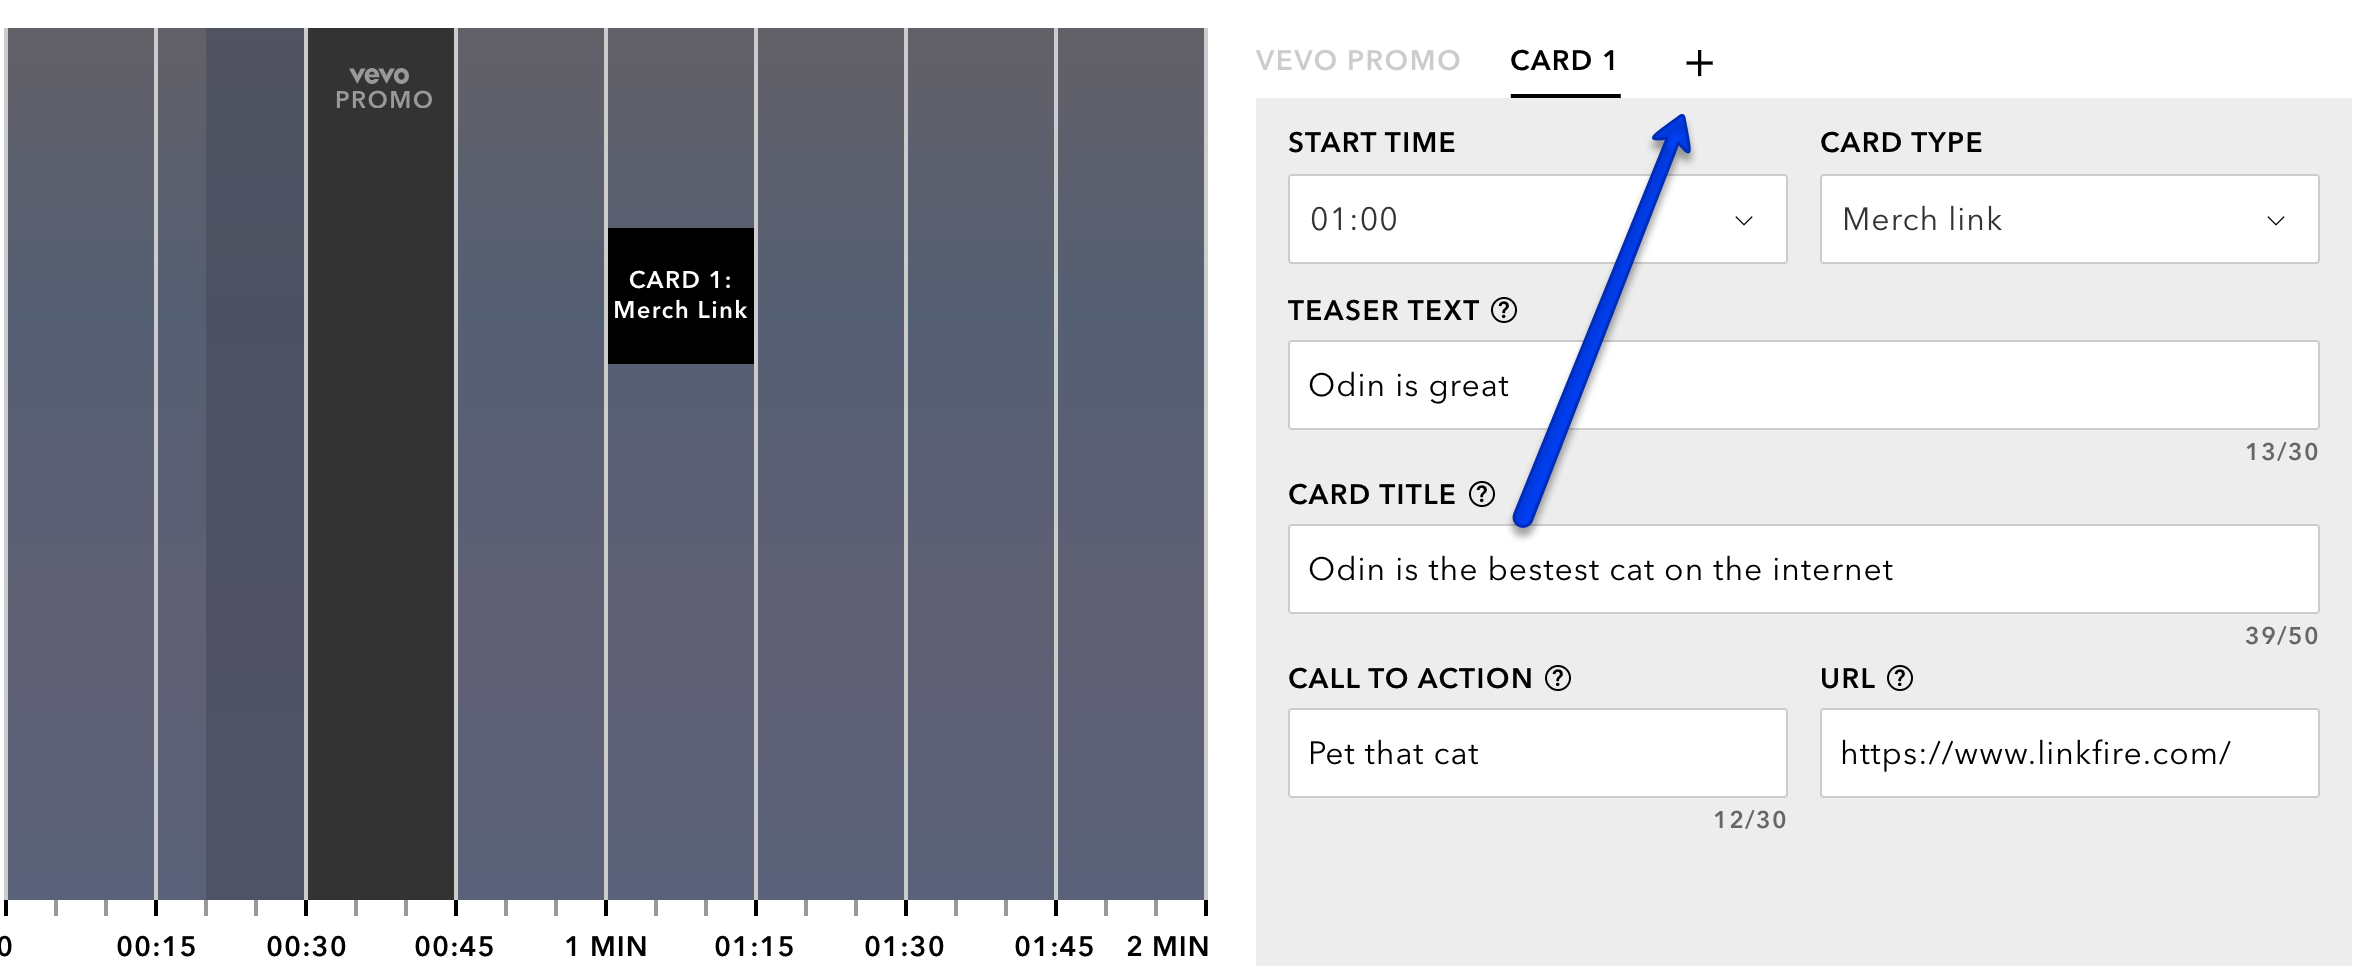This screenshot has width=2366, height=968.
Task: Edit the Call To Action field
Action: click(1537, 753)
